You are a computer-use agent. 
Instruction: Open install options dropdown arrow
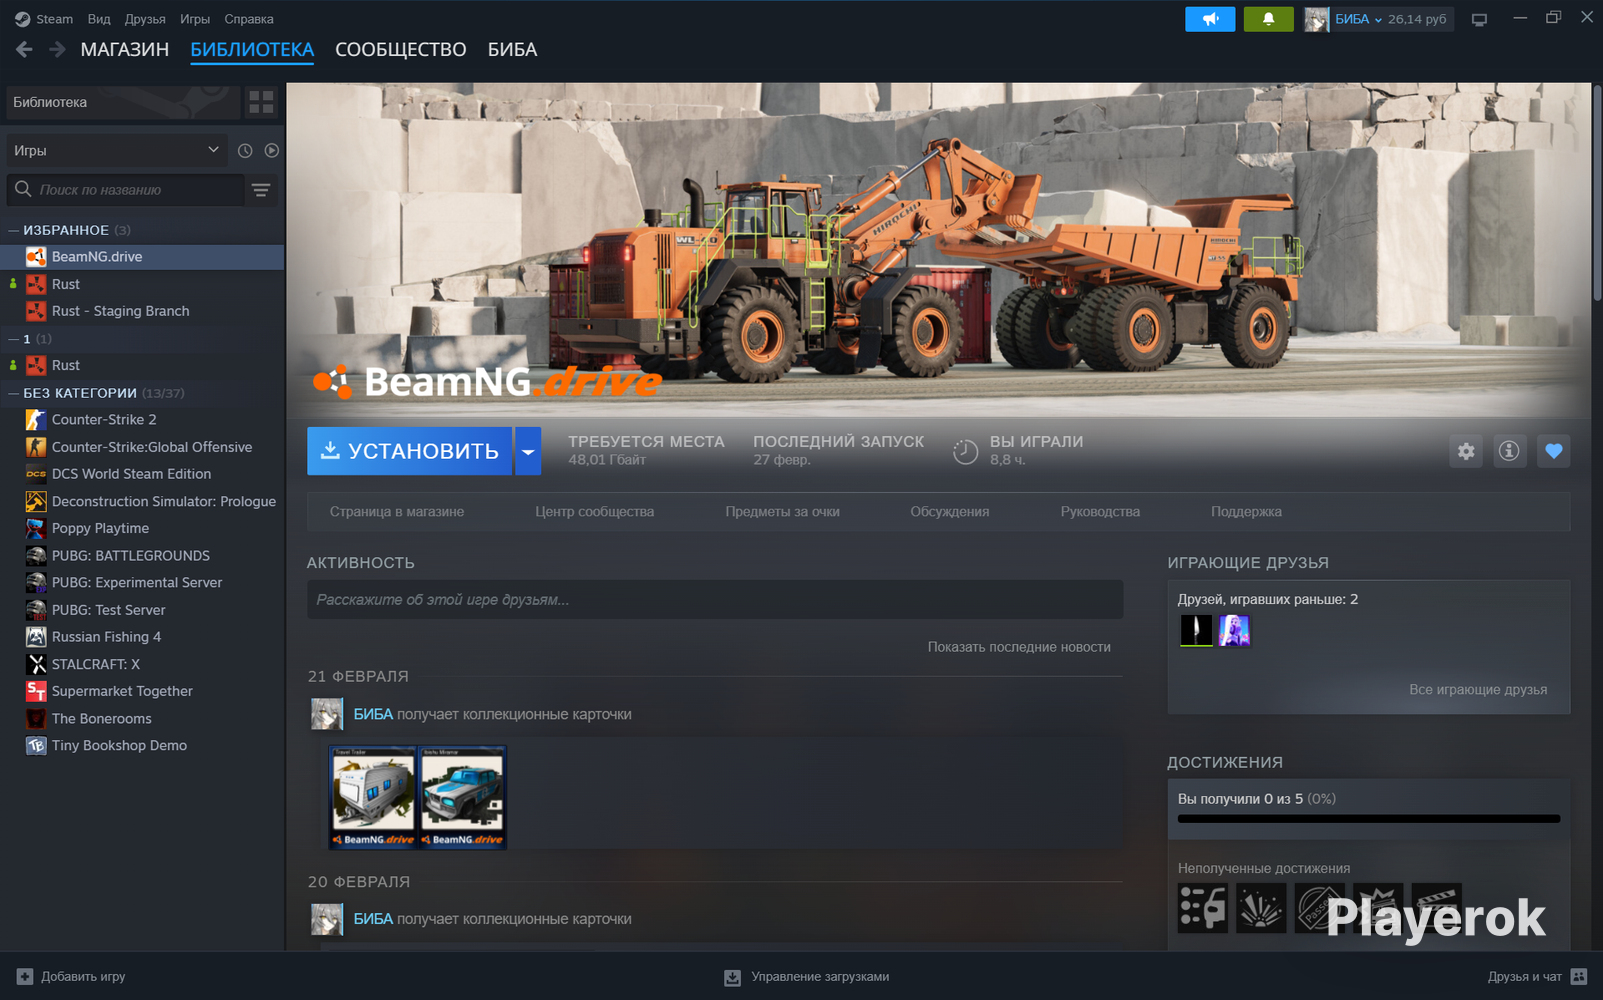click(528, 451)
